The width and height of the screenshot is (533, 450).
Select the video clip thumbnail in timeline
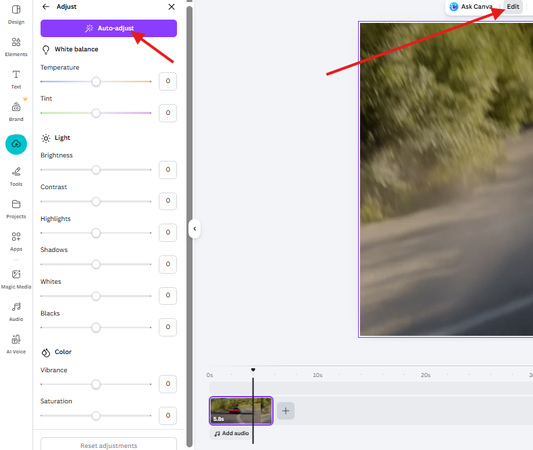click(x=241, y=411)
